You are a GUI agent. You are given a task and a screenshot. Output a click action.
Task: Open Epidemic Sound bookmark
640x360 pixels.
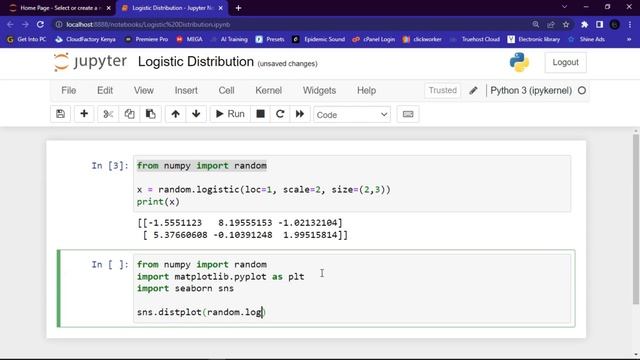coord(319,39)
